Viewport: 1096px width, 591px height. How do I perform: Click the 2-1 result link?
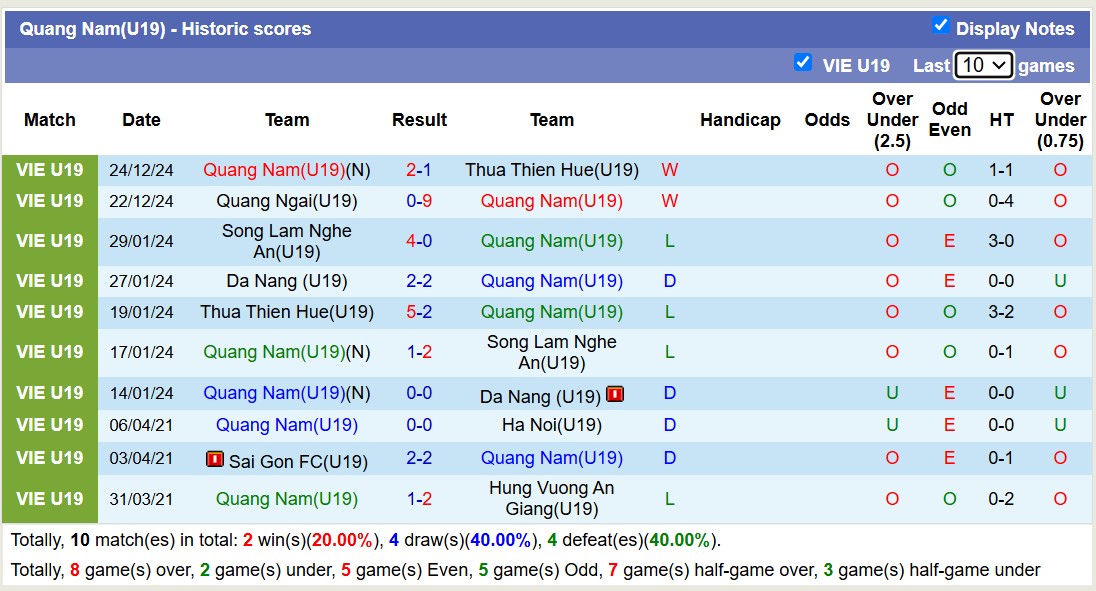(419, 169)
